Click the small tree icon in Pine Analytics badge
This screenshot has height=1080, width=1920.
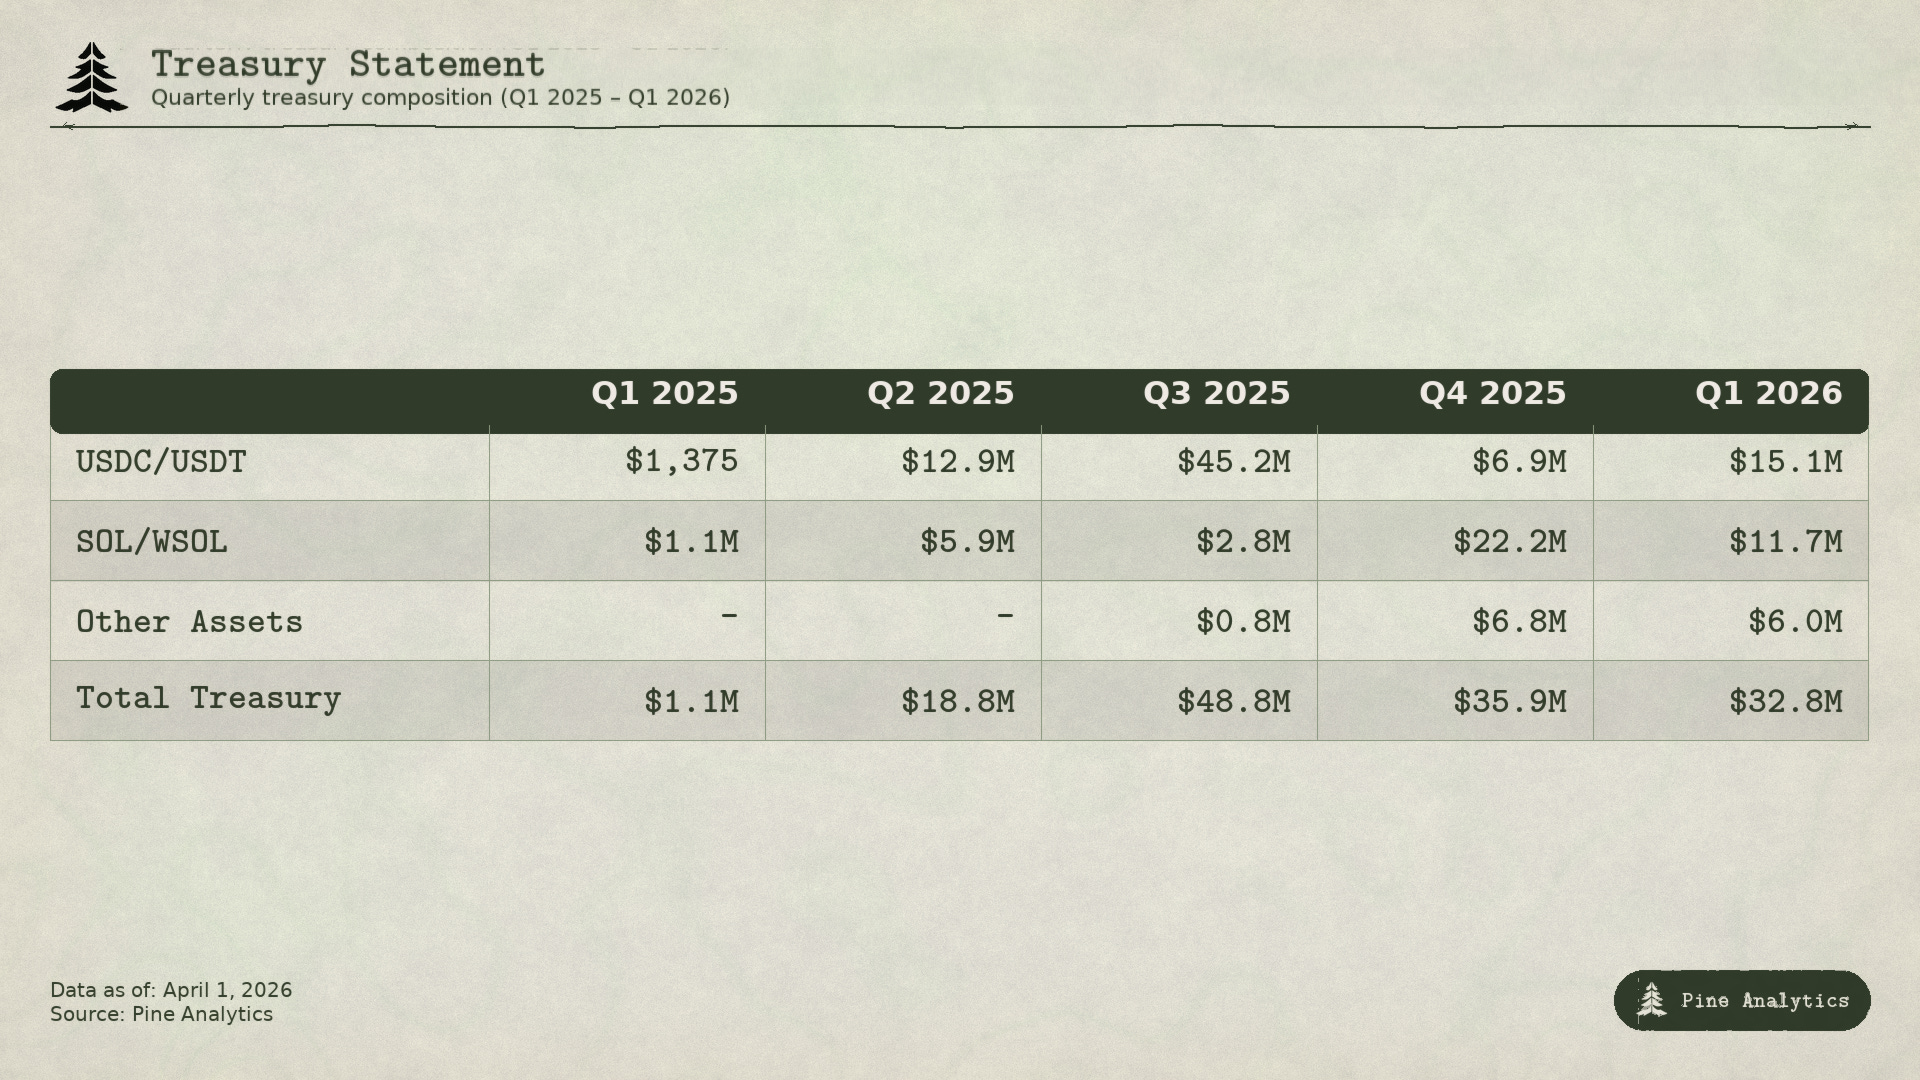coord(1651,1000)
